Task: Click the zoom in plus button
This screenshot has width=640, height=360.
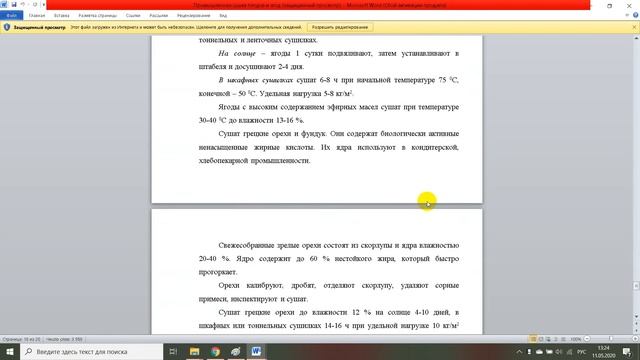Action: (635, 339)
